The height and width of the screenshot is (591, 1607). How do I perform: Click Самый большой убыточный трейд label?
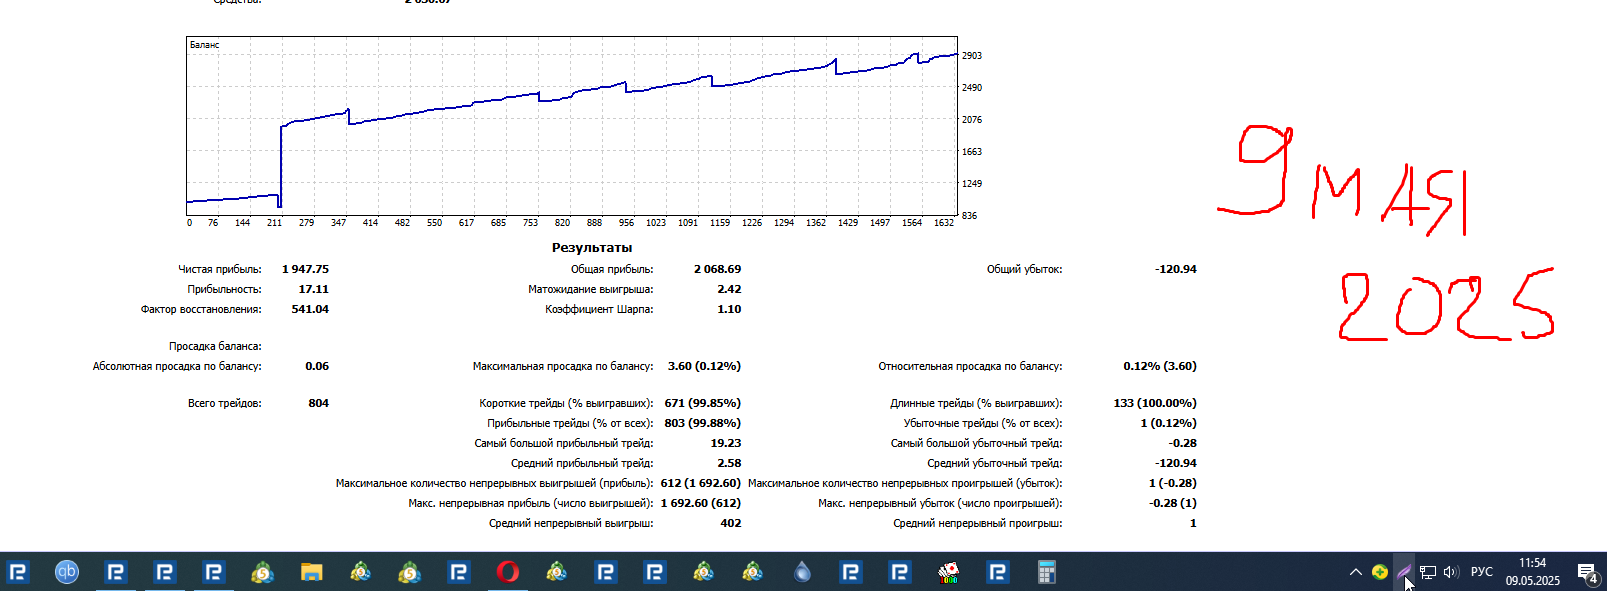coord(976,443)
